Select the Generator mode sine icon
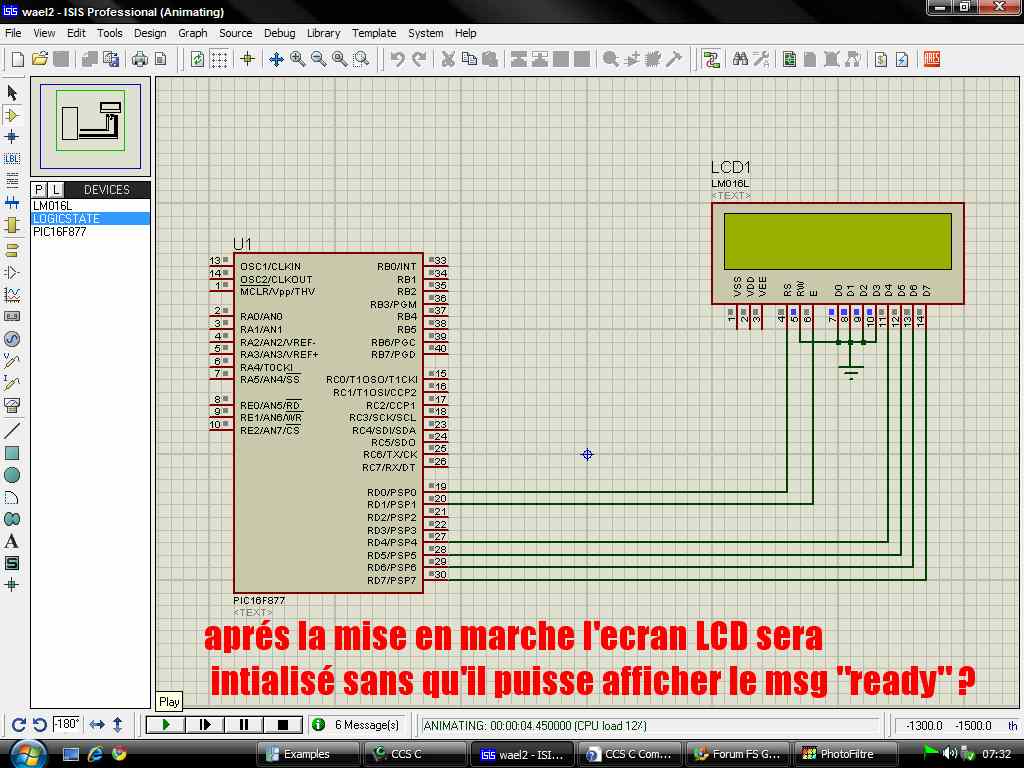Screen dimensions: 1024x768 (x=12, y=339)
